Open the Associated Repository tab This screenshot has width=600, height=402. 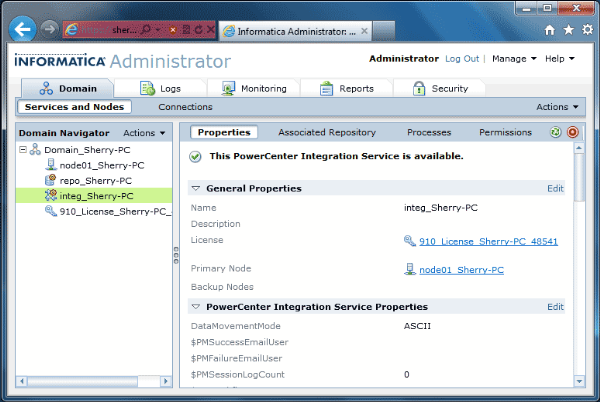[x=327, y=132]
